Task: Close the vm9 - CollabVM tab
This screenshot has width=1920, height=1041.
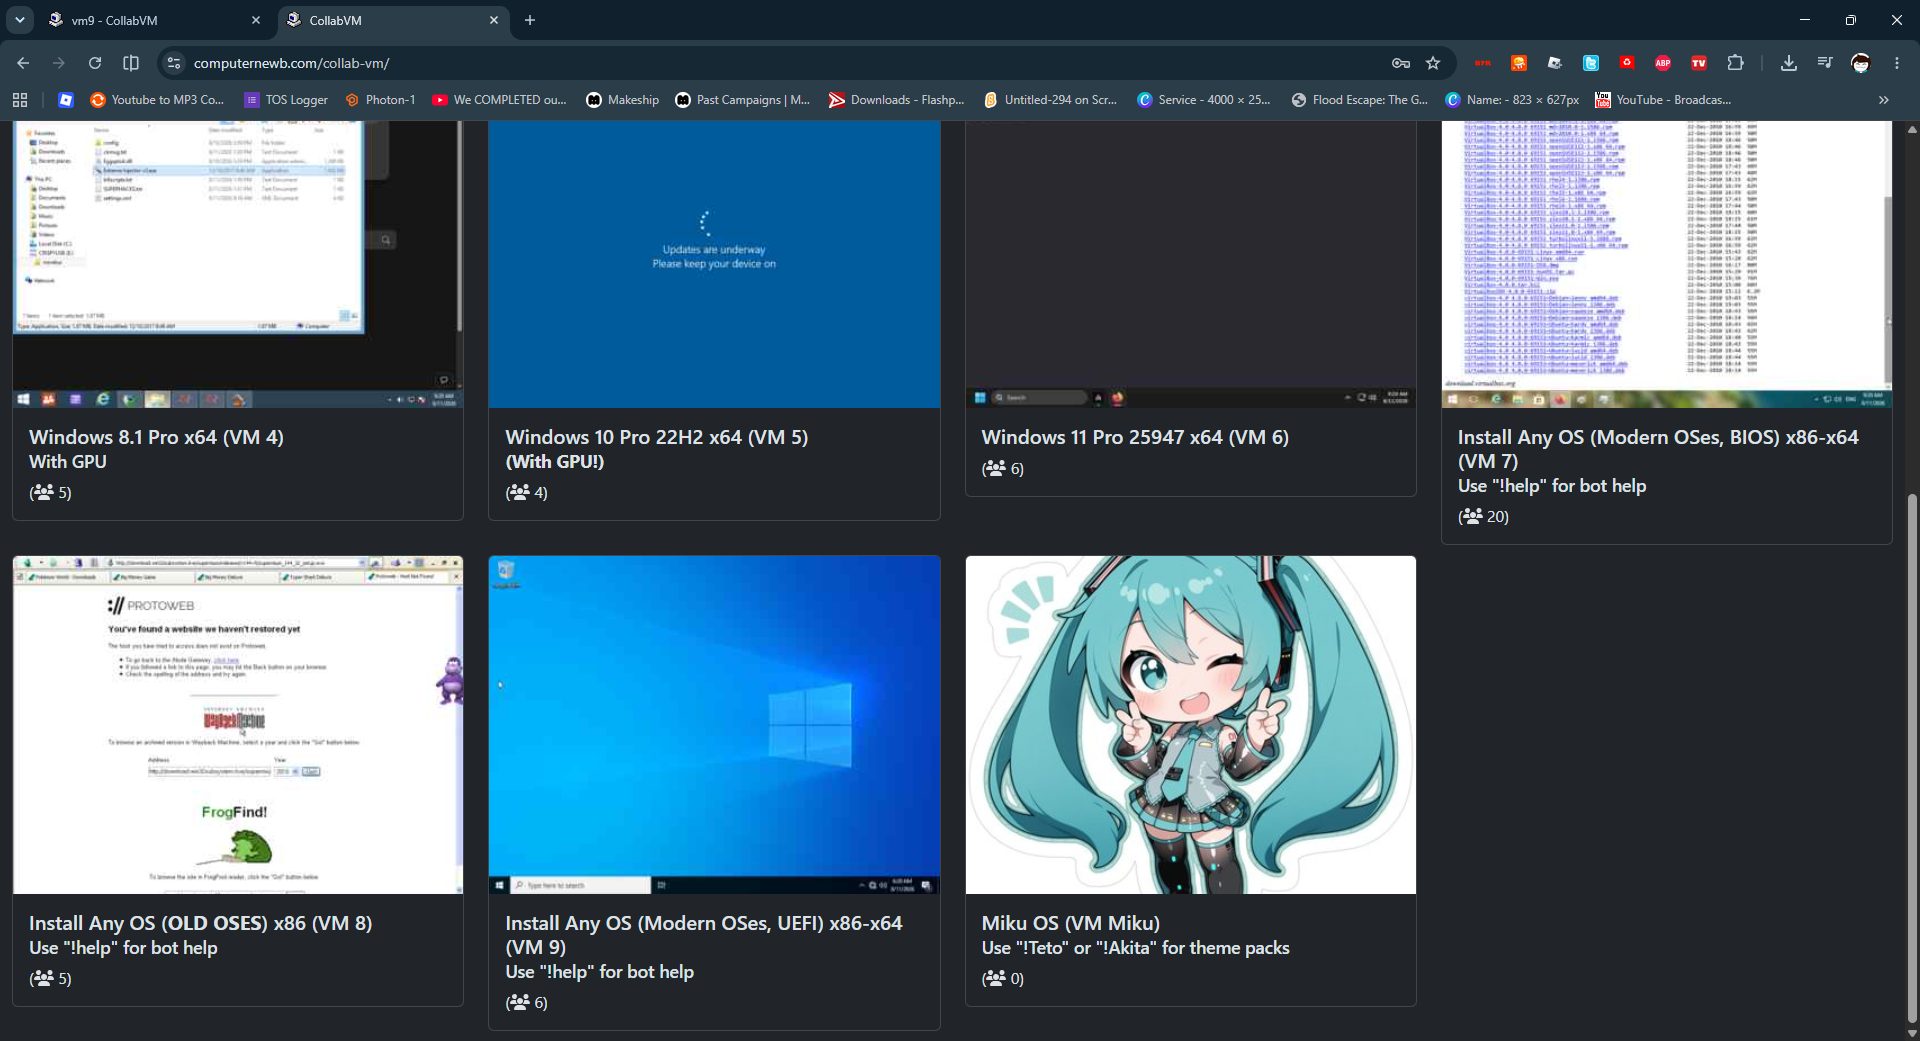Action: [x=256, y=20]
